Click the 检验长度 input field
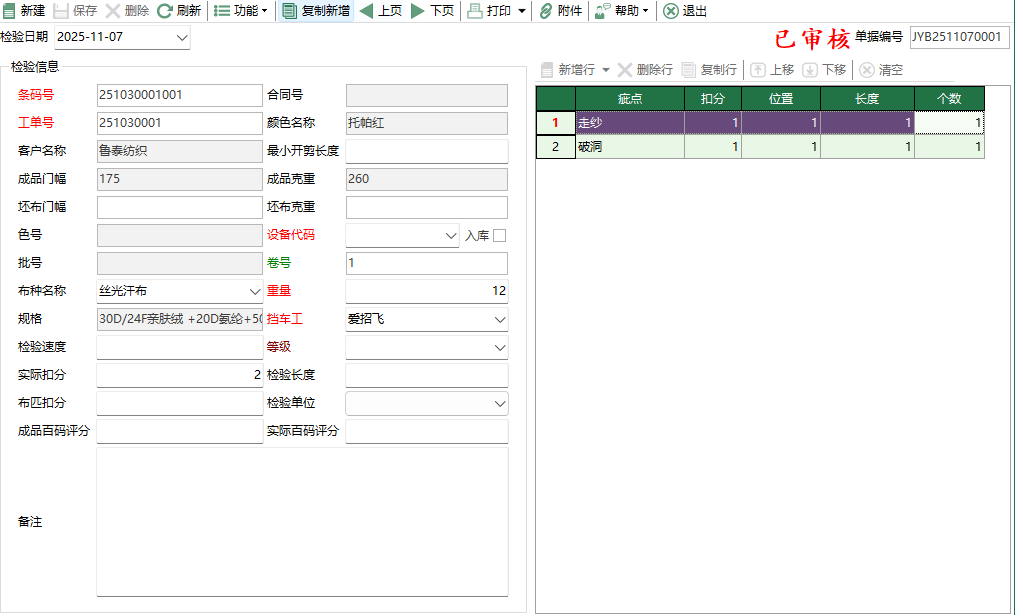 pyautogui.click(x=427, y=374)
